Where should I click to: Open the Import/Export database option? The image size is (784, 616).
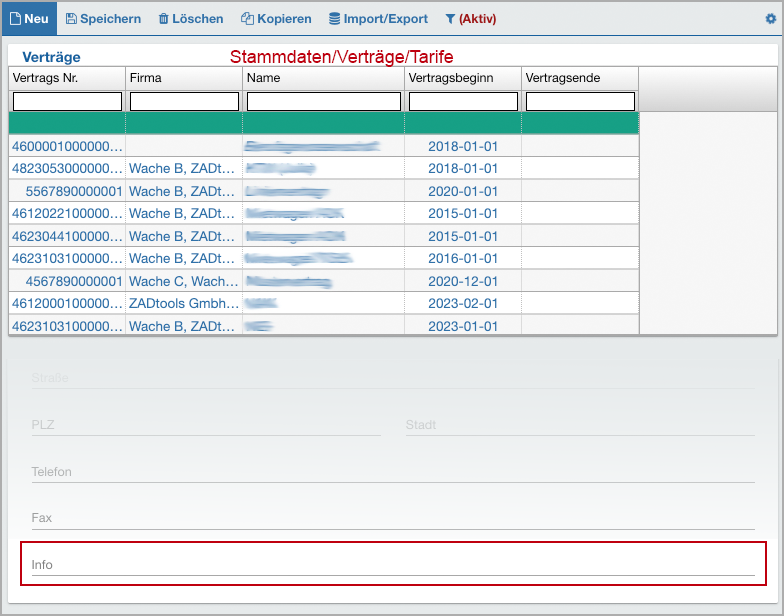378,19
